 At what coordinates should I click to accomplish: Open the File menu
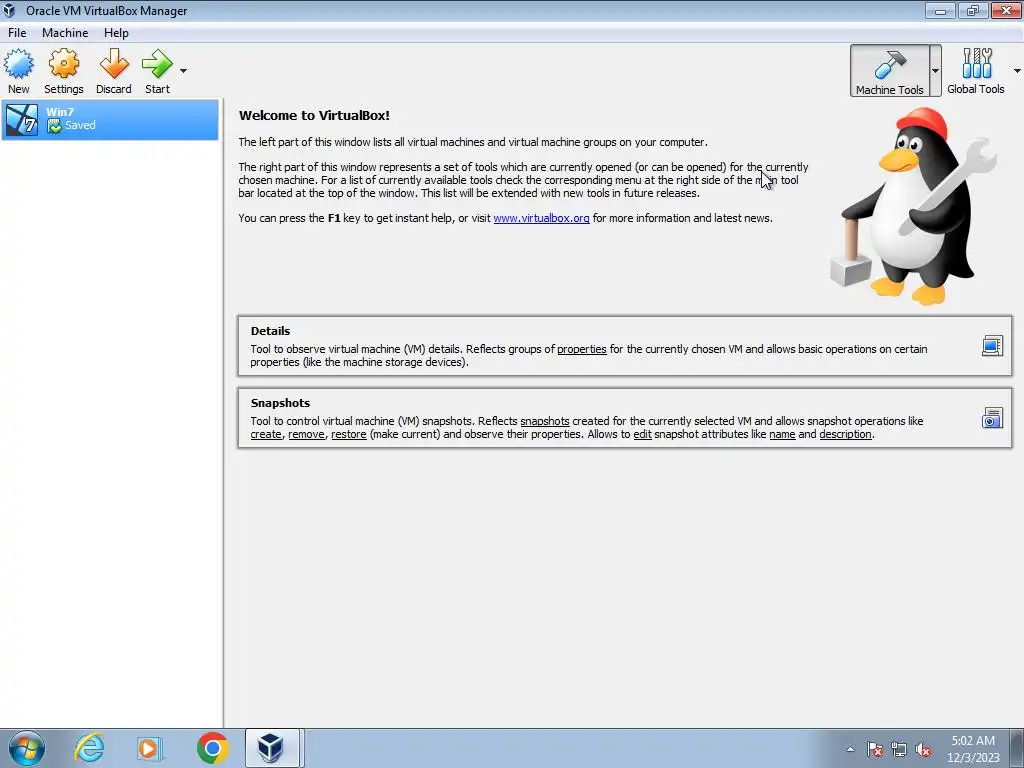17,33
